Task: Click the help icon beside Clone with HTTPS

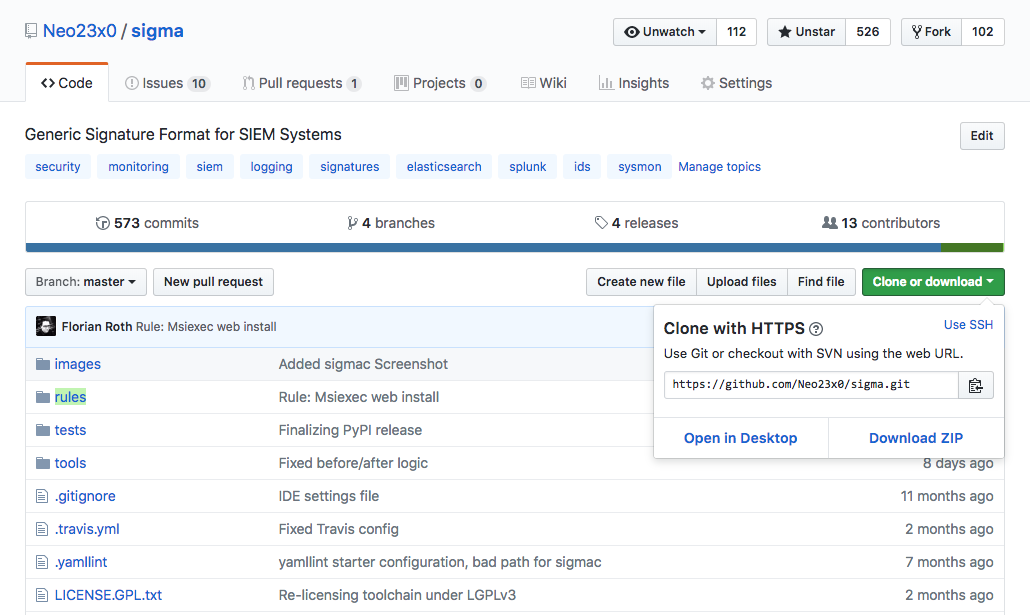Action: (x=816, y=329)
